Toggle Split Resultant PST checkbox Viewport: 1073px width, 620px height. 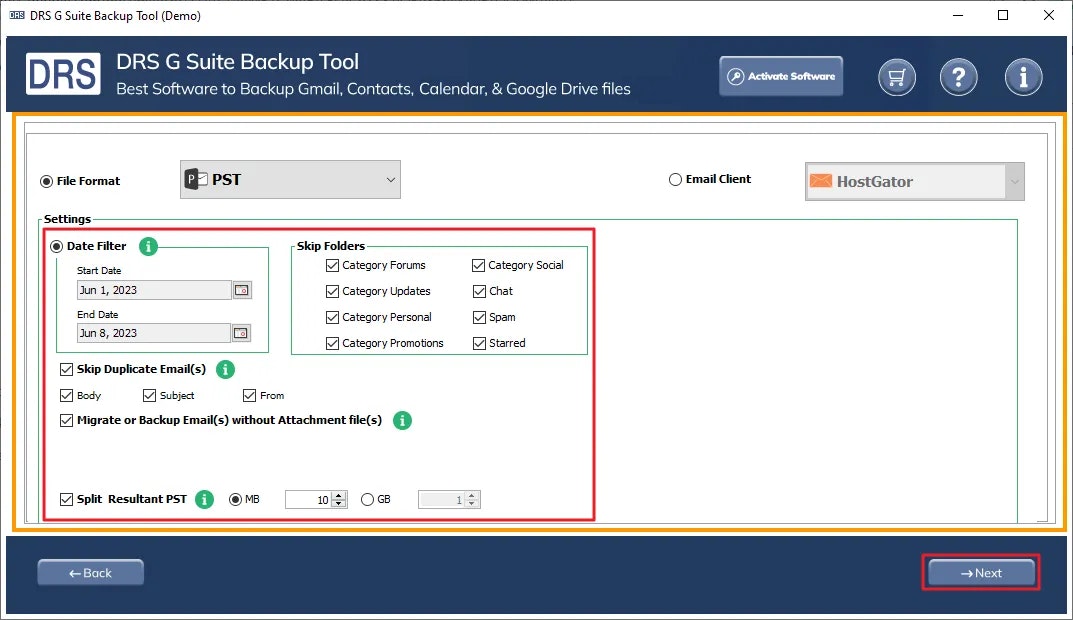point(66,500)
